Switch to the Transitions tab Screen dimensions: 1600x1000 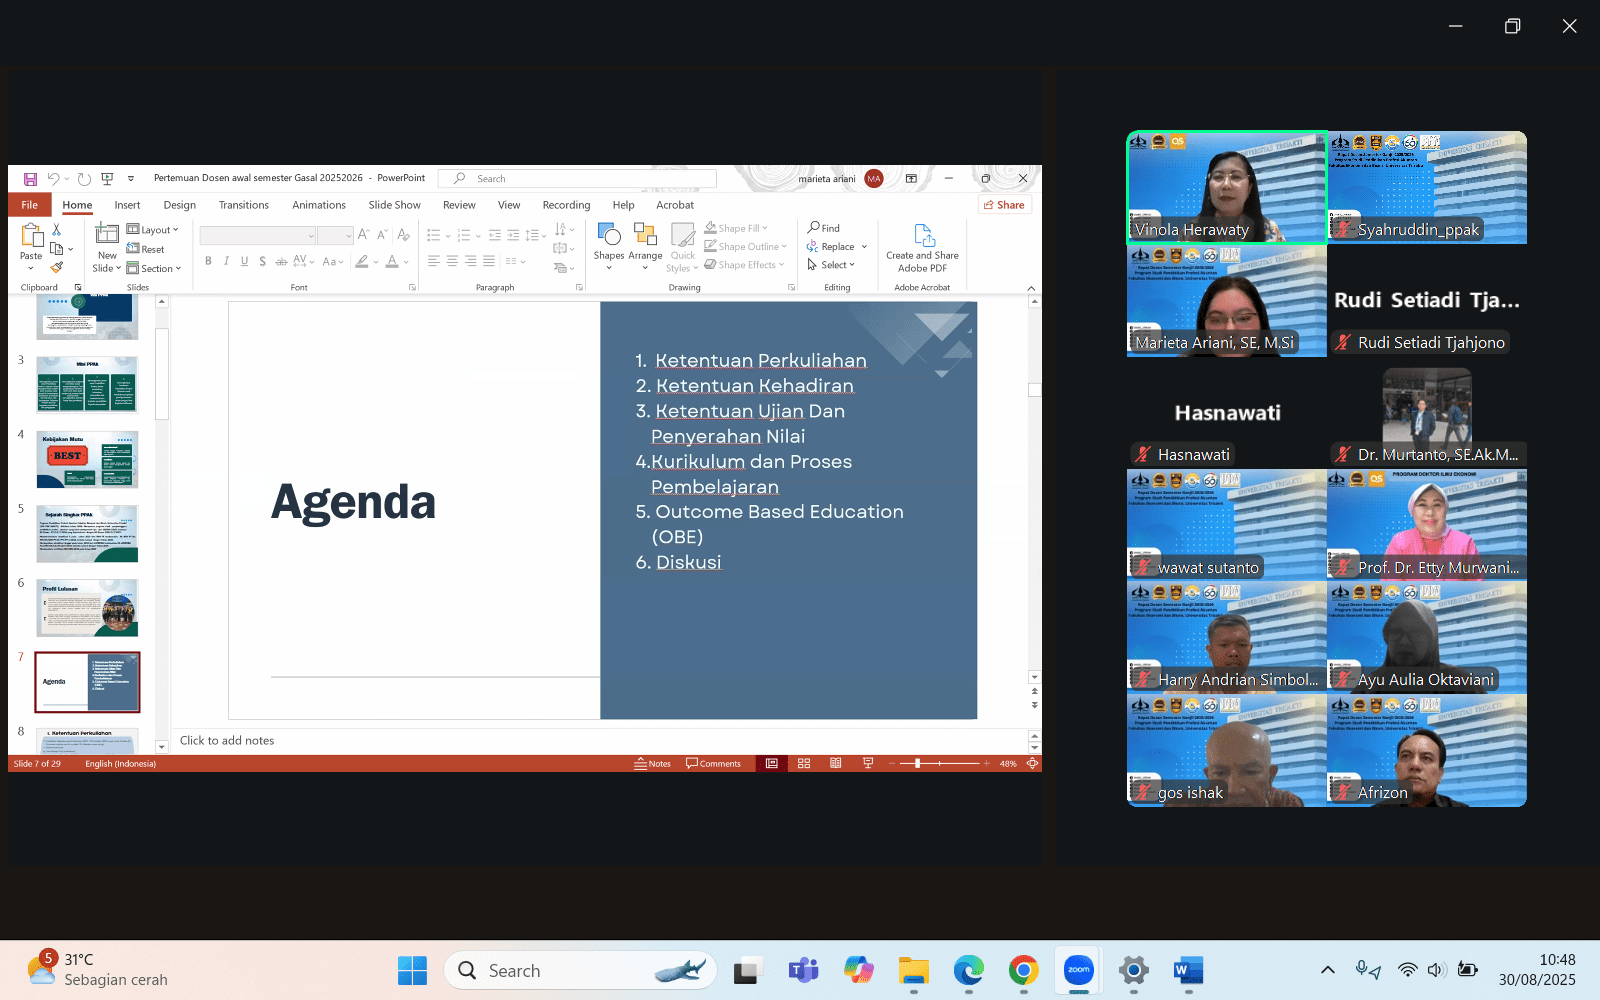click(x=244, y=205)
